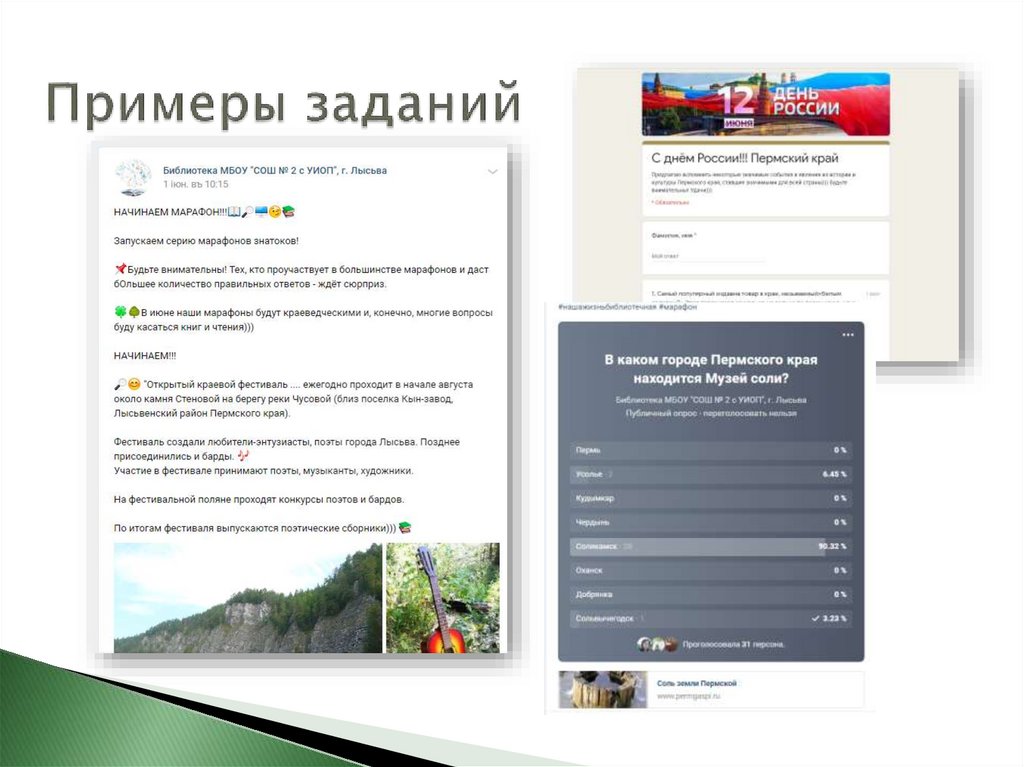This screenshot has height=767, width=1024.
Task: Click the music notes emoji after барды
Action: tap(243, 456)
